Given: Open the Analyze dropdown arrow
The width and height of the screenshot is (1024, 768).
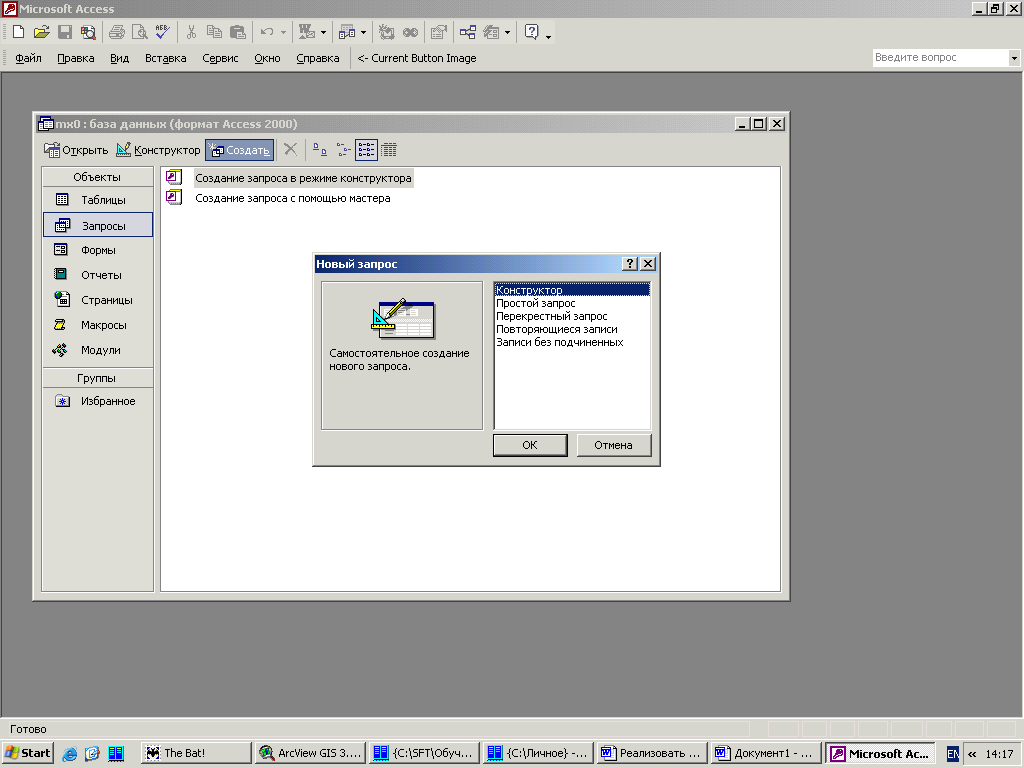Looking at the screenshot, I should point(363,32).
